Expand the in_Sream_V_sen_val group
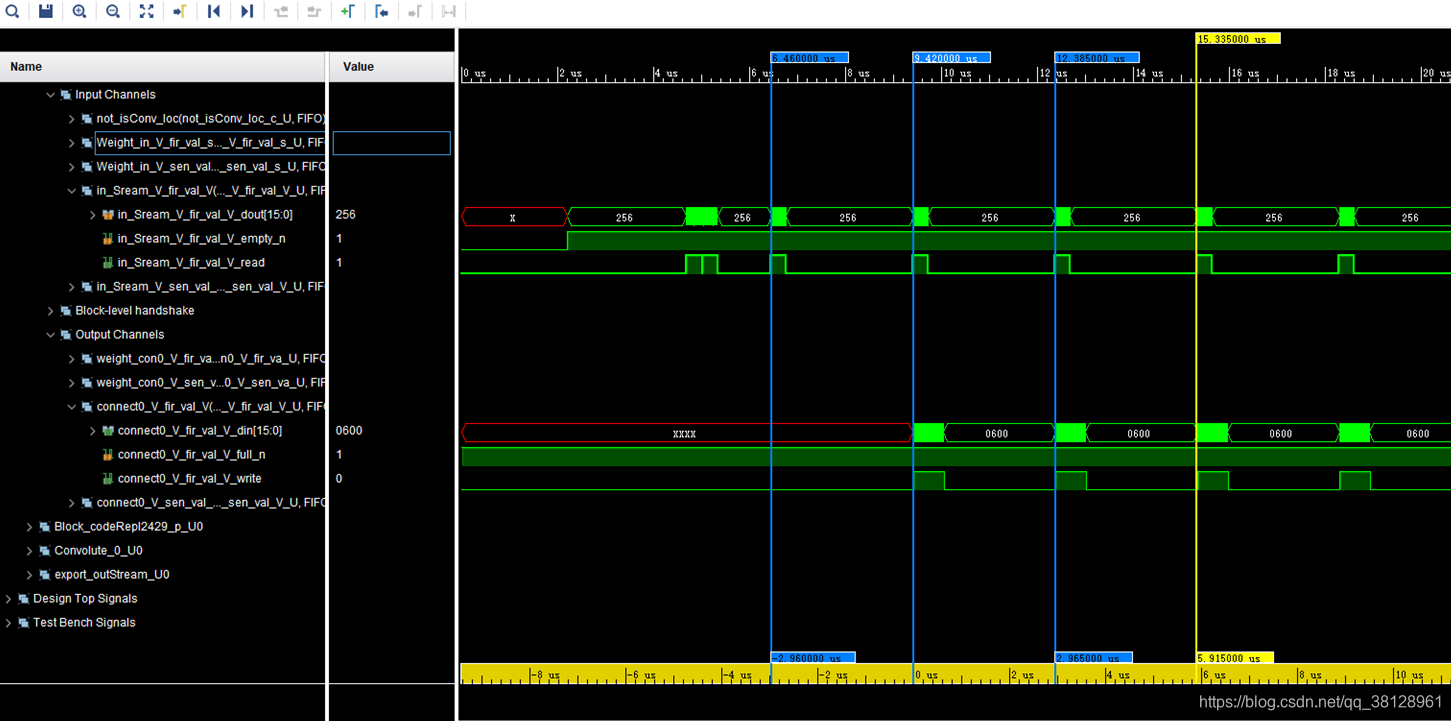 click(x=71, y=287)
